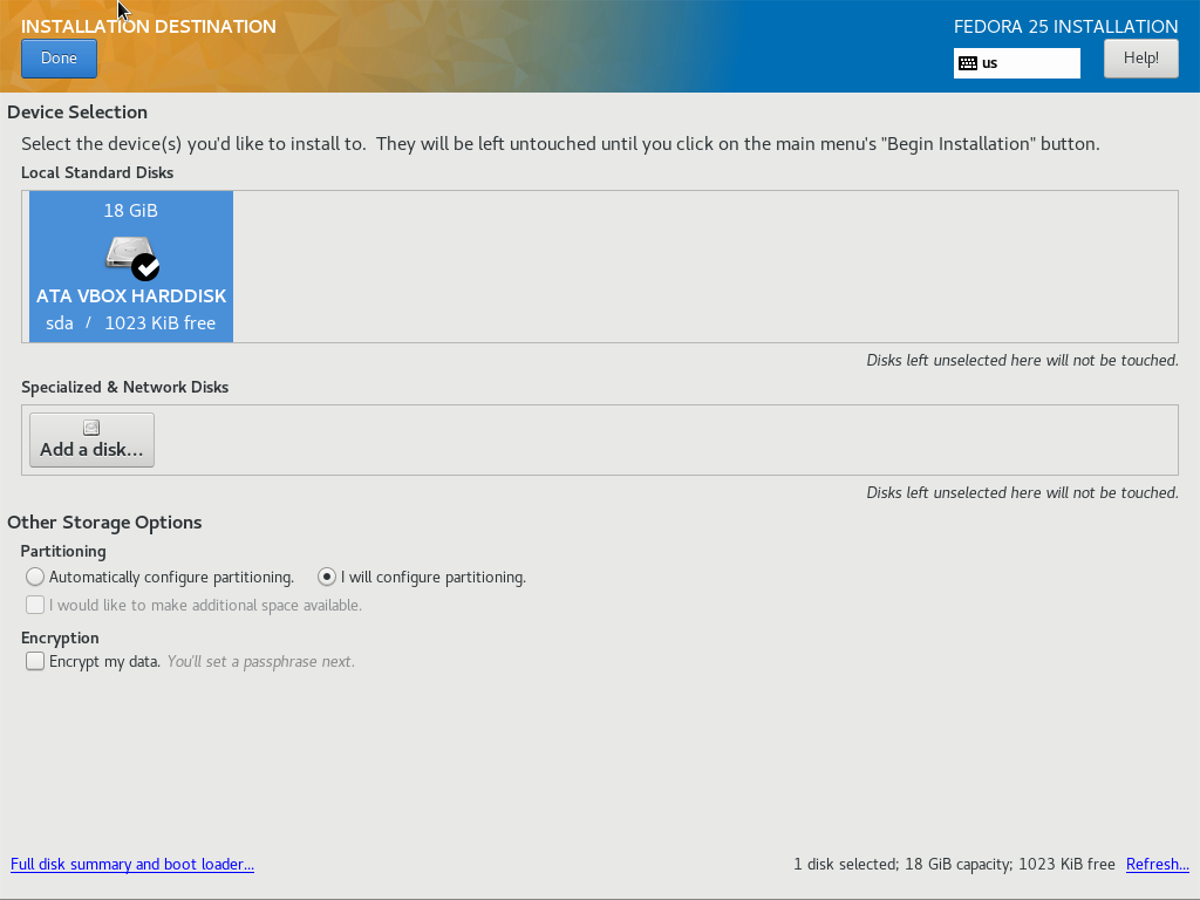Screen dimensions: 1200x900
Task: Click the INSTALLATION DESTINATION heading
Action: tap(149, 27)
